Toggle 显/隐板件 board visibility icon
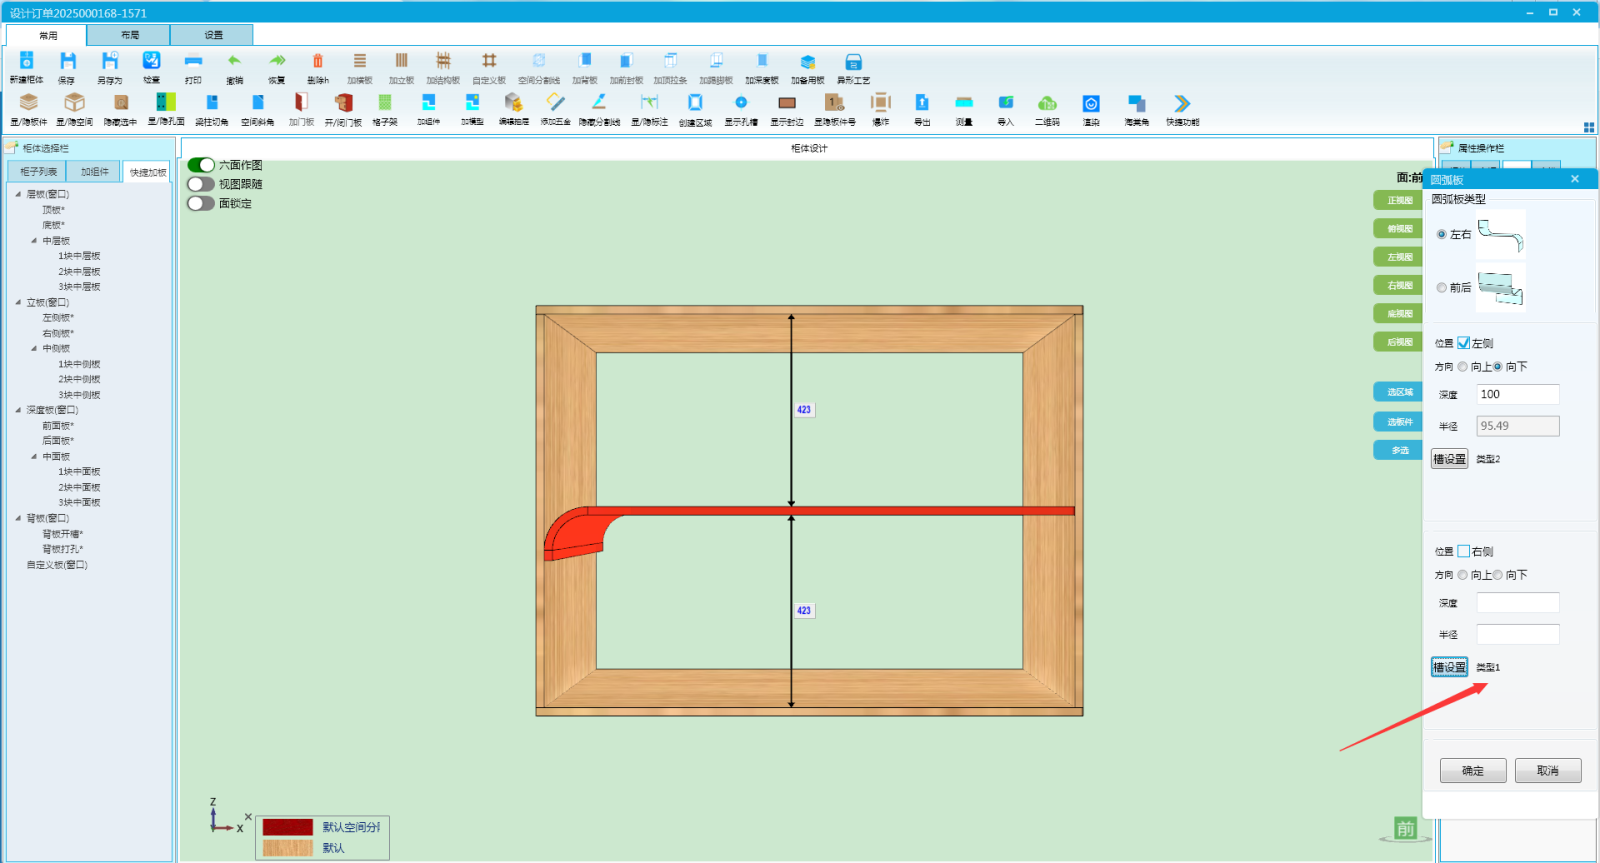Image resolution: width=1600 pixels, height=863 pixels. pos(29,102)
